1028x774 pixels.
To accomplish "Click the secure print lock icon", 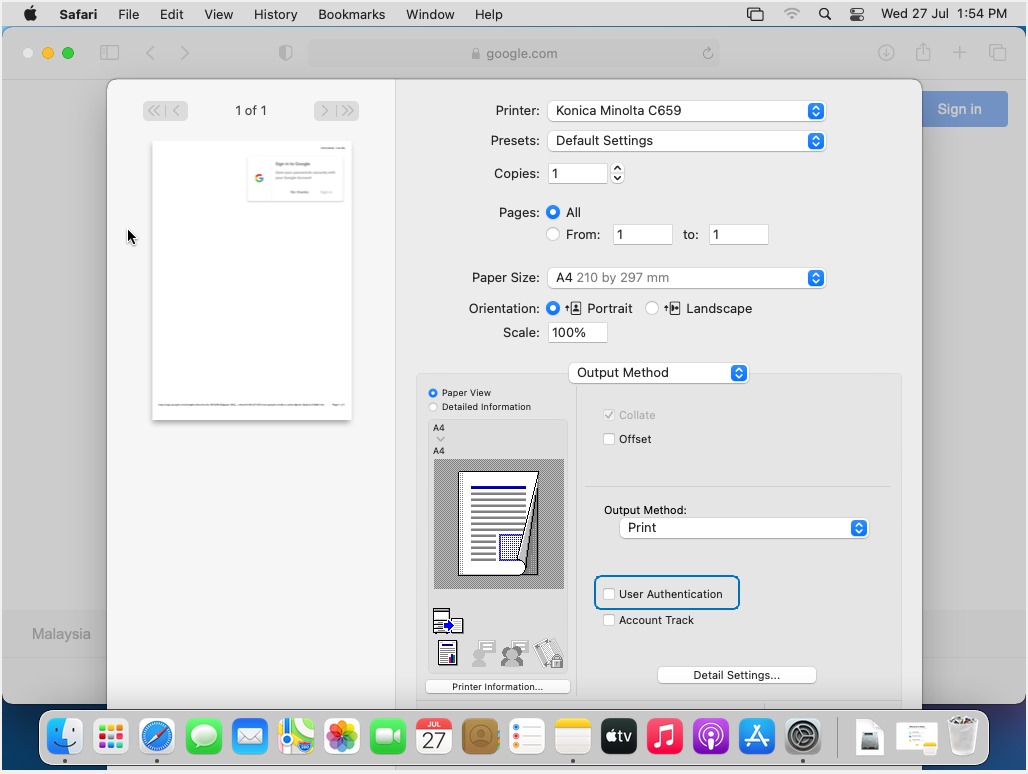I will point(548,653).
